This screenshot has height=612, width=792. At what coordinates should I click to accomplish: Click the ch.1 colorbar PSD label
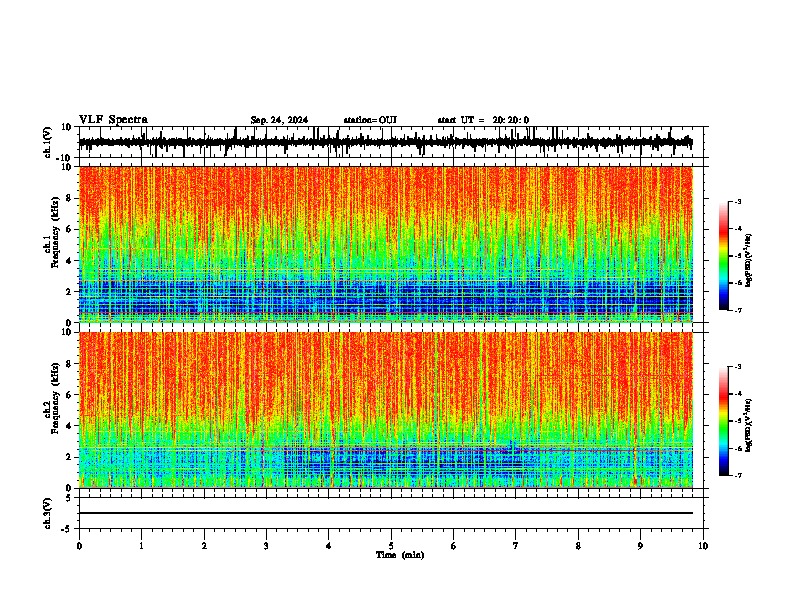click(x=749, y=260)
